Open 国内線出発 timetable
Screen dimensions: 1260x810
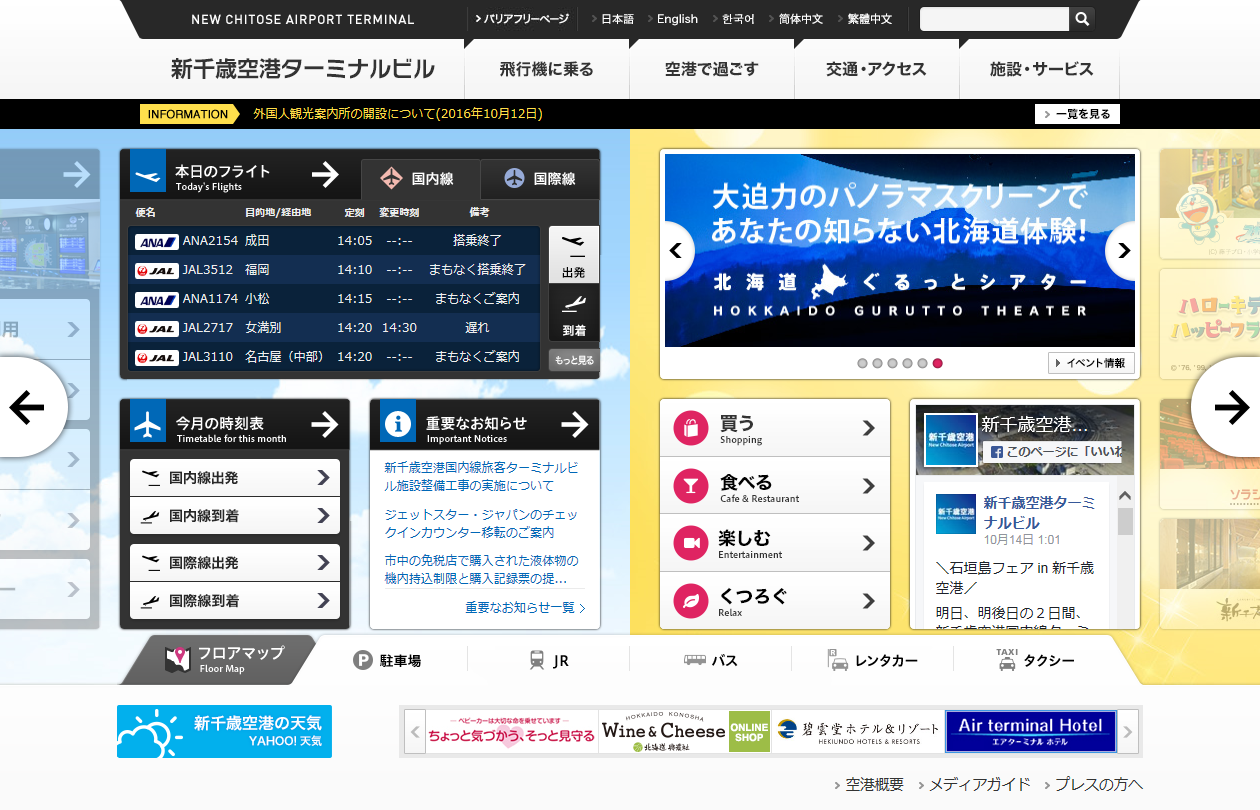pos(235,478)
